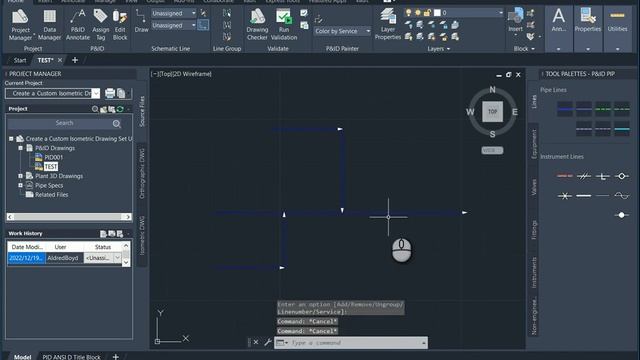Click the Assign Tag tool
The width and height of the screenshot is (640, 360).
coord(100,25)
